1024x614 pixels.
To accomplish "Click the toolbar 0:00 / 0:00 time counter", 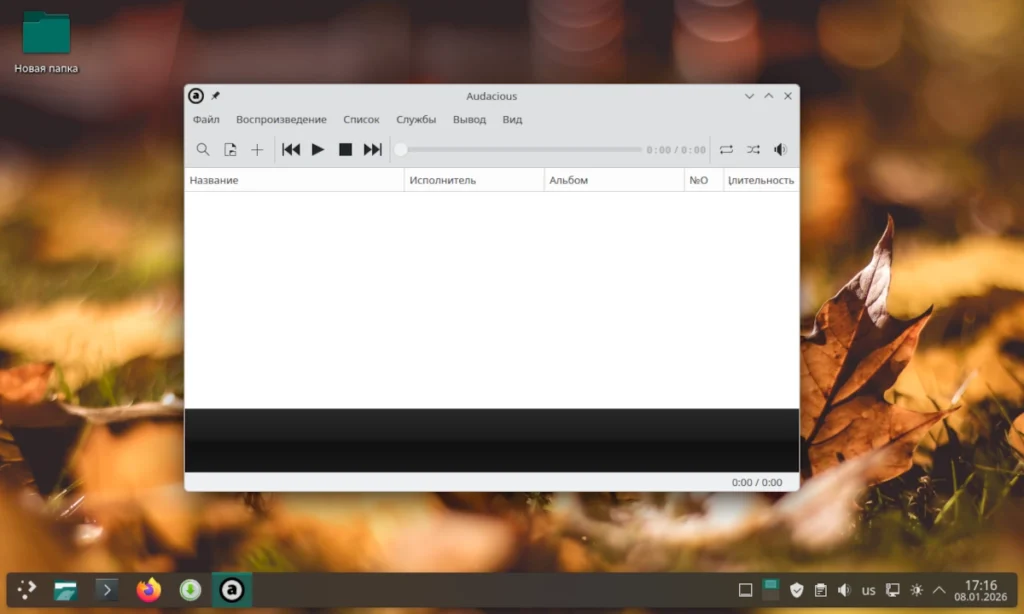I will pos(676,150).
